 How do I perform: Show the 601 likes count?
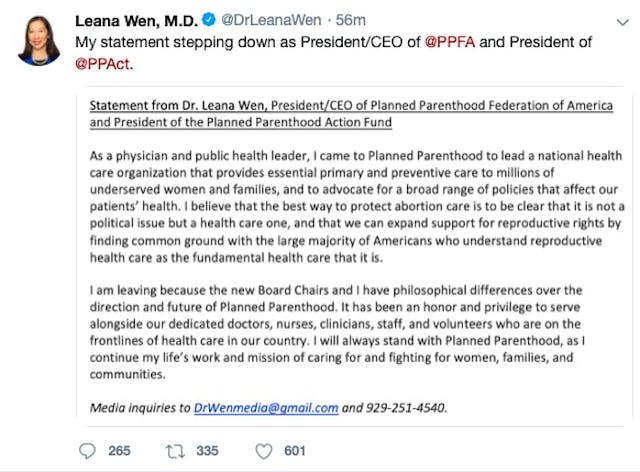294,451
